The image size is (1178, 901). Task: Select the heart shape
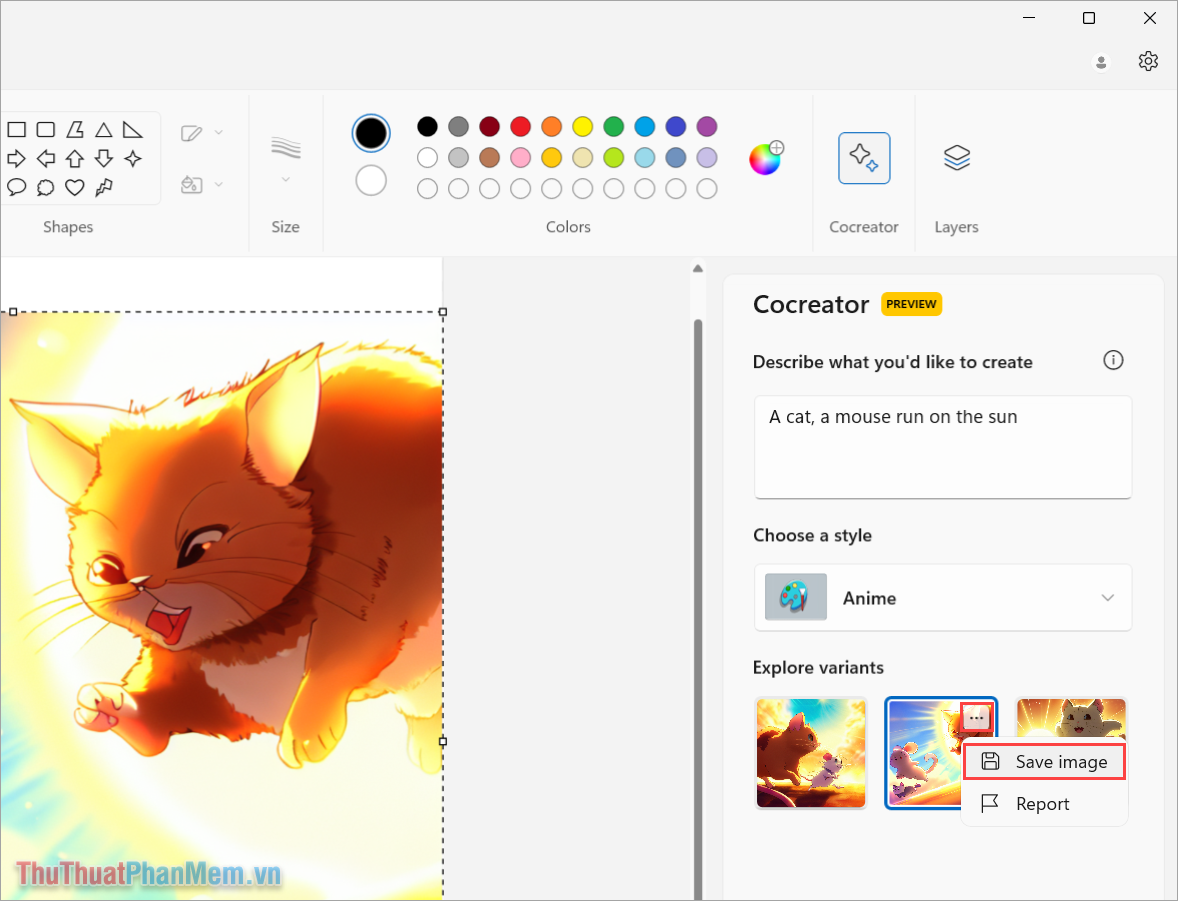[x=74, y=187]
